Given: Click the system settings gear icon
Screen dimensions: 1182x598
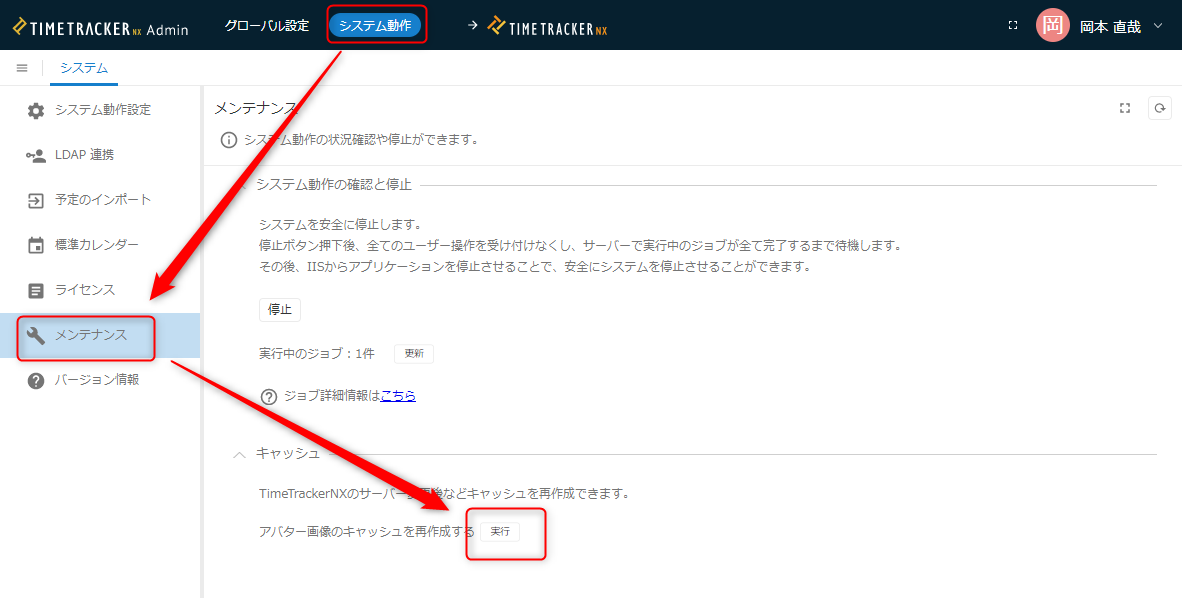Looking at the screenshot, I should pyautogui.click(x=36, y=111).
